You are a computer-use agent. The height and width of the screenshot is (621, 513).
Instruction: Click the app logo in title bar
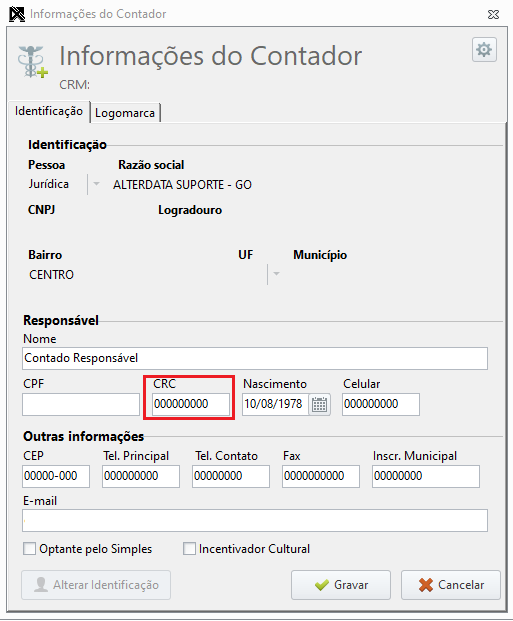coord(17,14)
